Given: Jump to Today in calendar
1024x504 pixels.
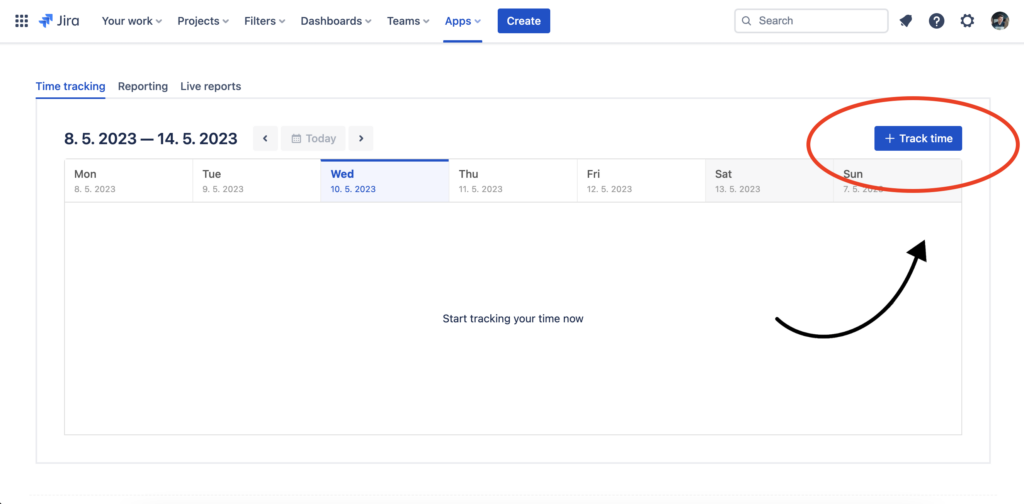Looking at the screenshot, I should tap(313, 138).
